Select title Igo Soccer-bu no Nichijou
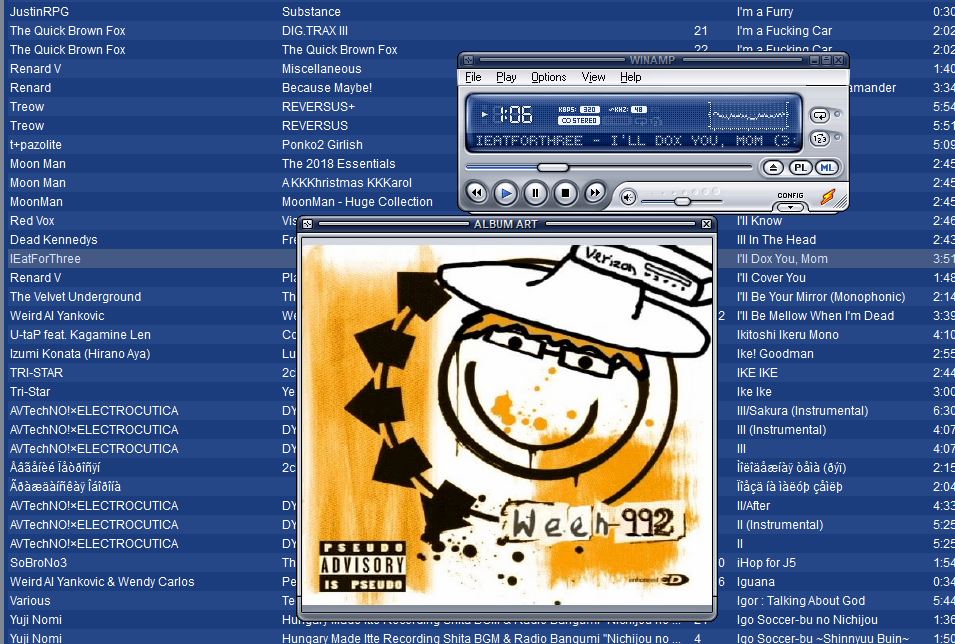Viewport: 955px width, 644px height. click(807, 620)
